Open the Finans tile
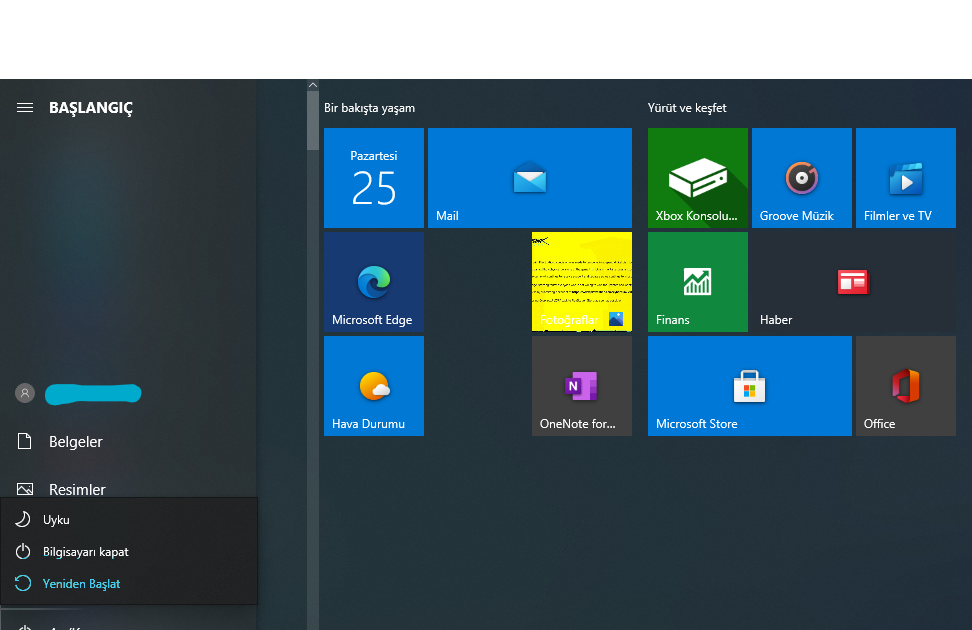 tap(698, 282)
